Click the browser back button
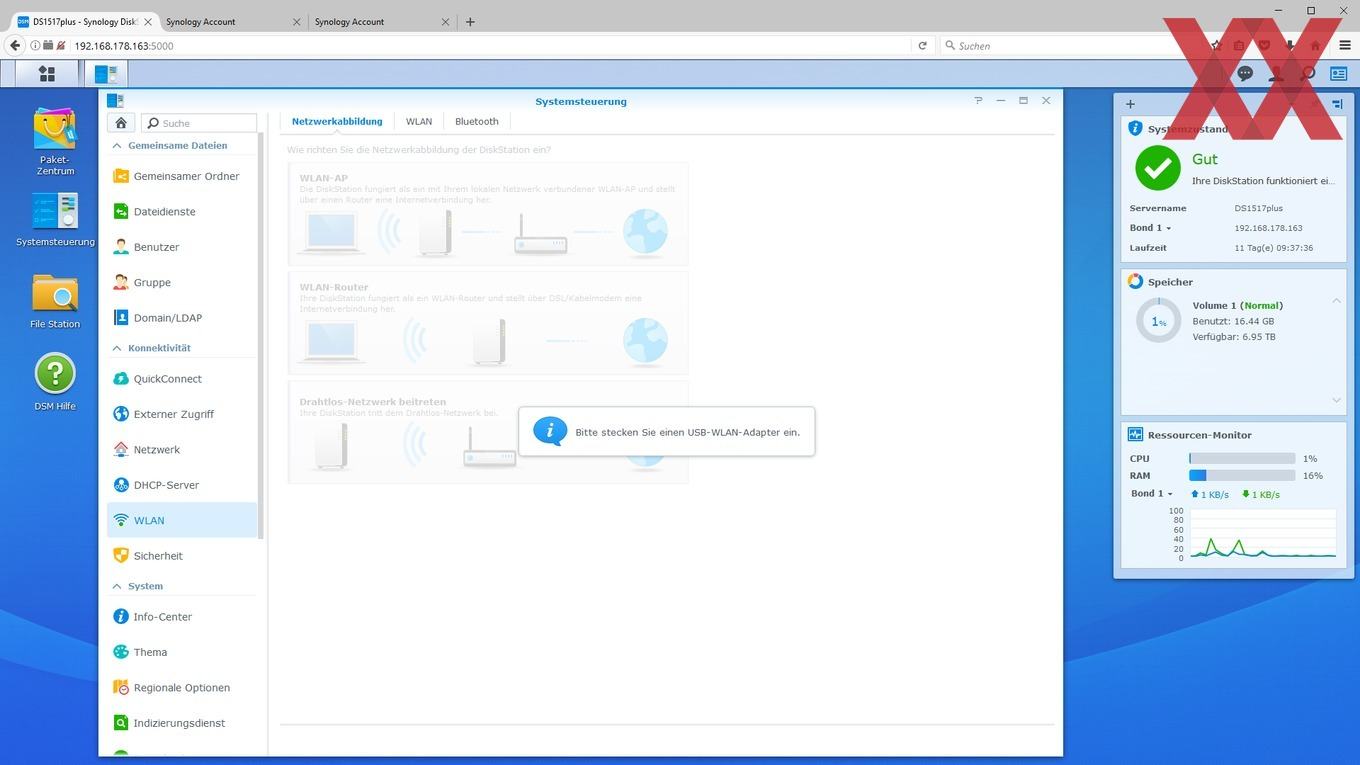Viewport: 1360px width, 765px height. coord(15,45)
